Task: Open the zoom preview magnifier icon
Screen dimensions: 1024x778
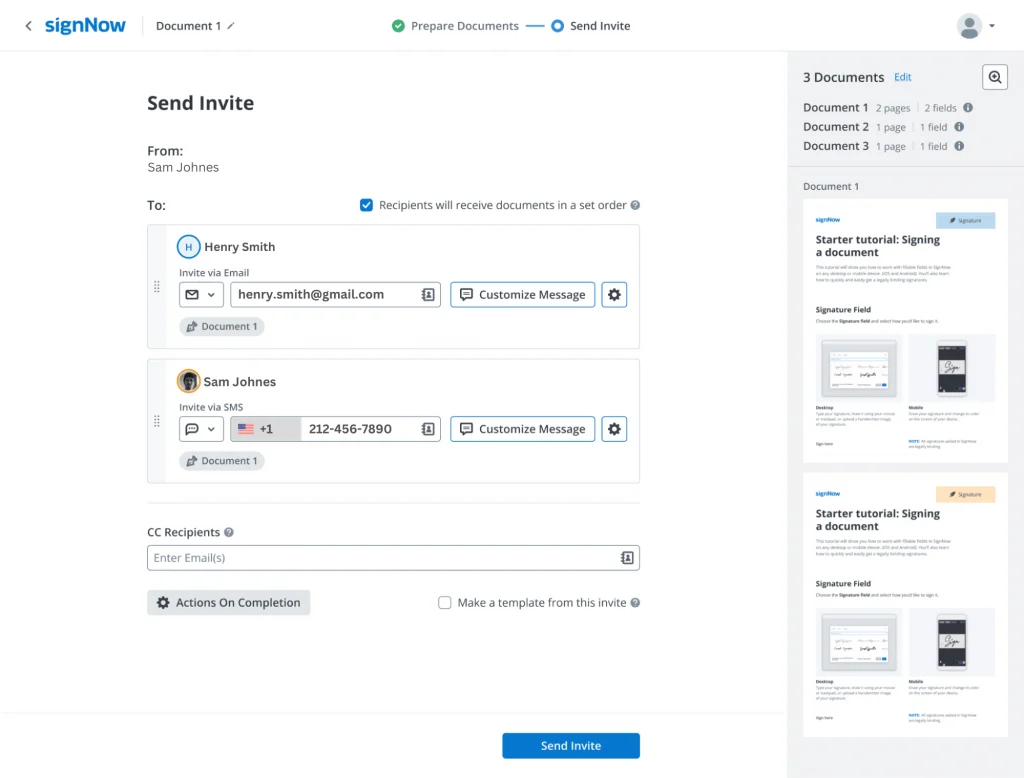Action: 994,77
